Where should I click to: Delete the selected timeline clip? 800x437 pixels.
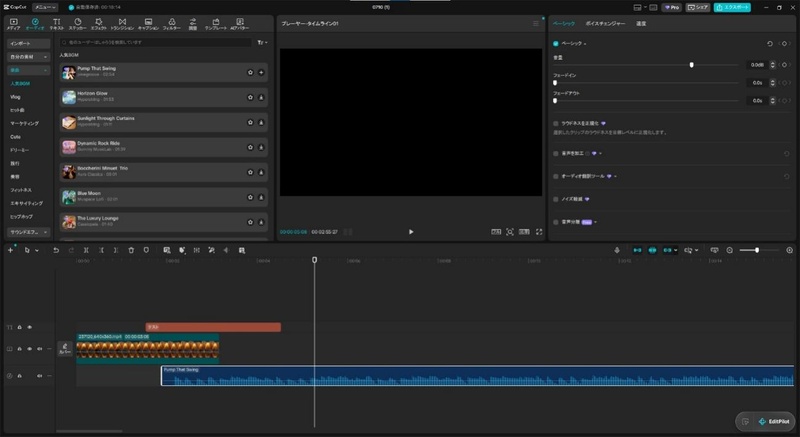[x=131, y=250]
